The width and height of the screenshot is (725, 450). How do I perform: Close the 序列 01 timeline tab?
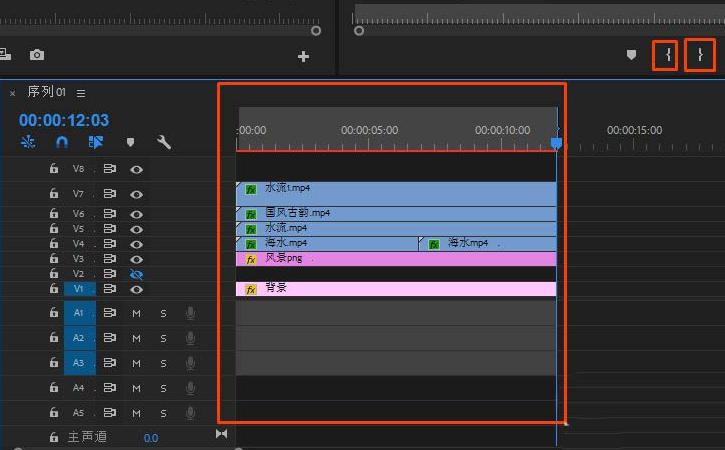(12, 93)
